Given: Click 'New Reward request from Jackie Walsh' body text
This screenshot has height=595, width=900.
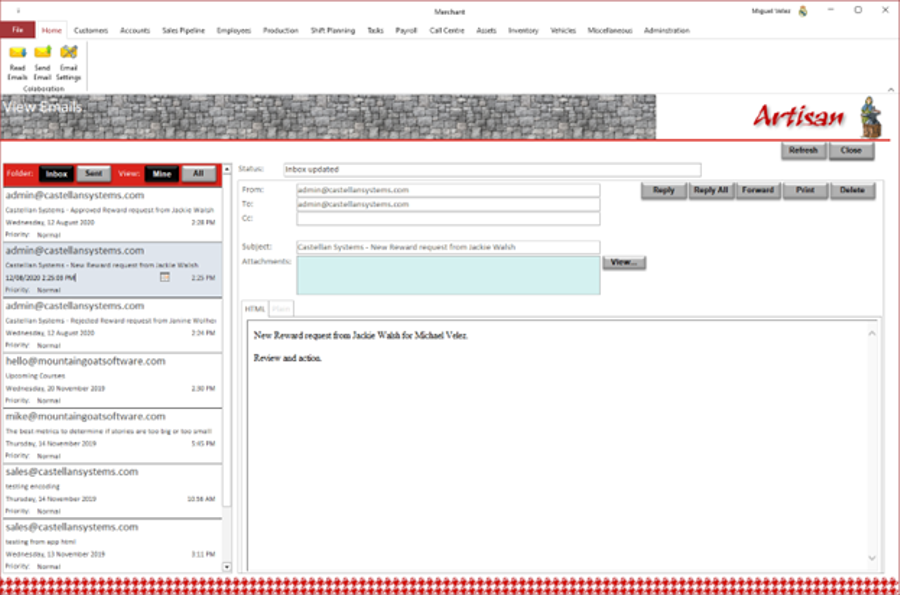Looking at the screenshot, I should 360,335.
